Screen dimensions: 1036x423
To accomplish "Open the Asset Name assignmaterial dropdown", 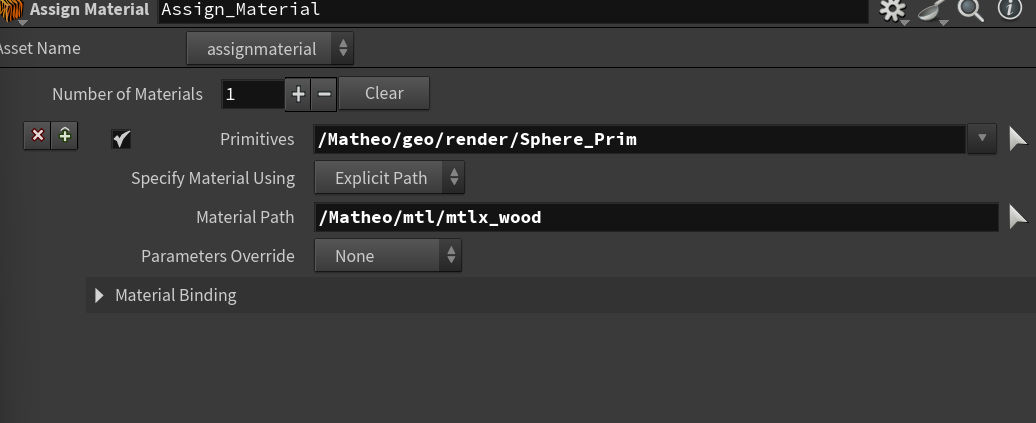I will (270, 48).
